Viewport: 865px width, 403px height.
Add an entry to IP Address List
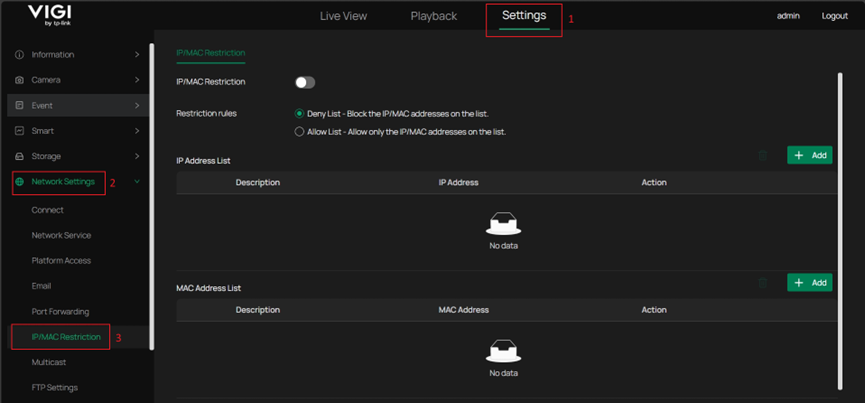[809, 155]
